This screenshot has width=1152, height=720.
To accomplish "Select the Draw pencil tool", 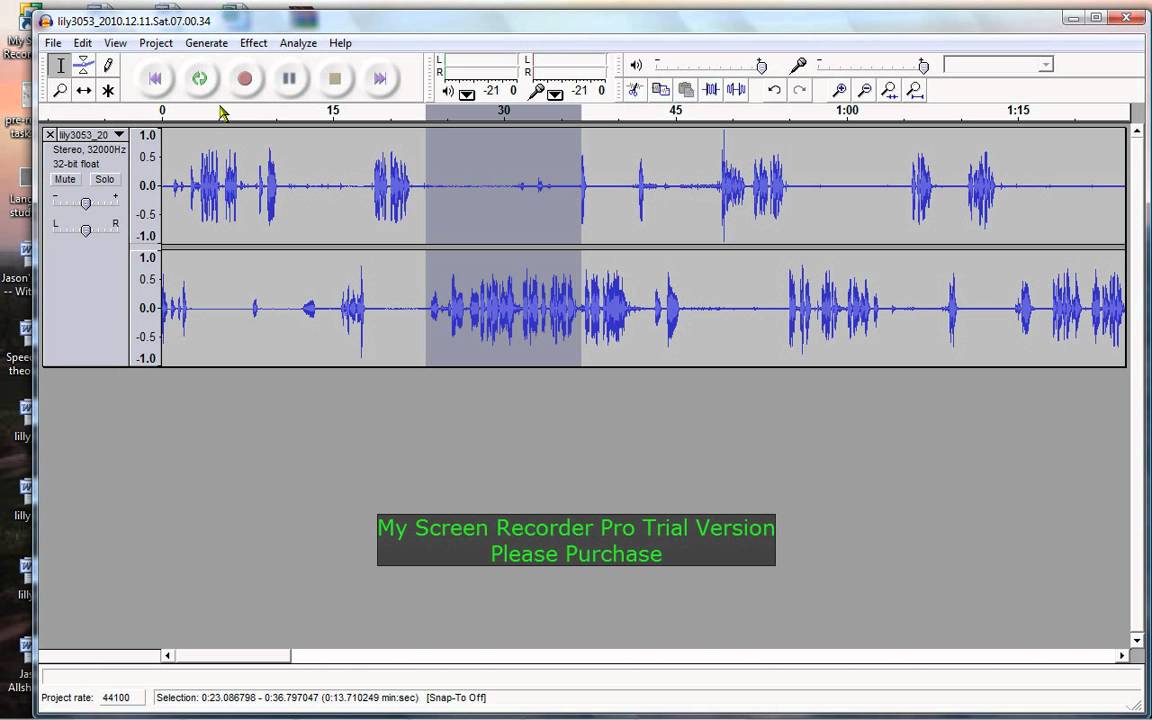I will (x=108, y=65).
